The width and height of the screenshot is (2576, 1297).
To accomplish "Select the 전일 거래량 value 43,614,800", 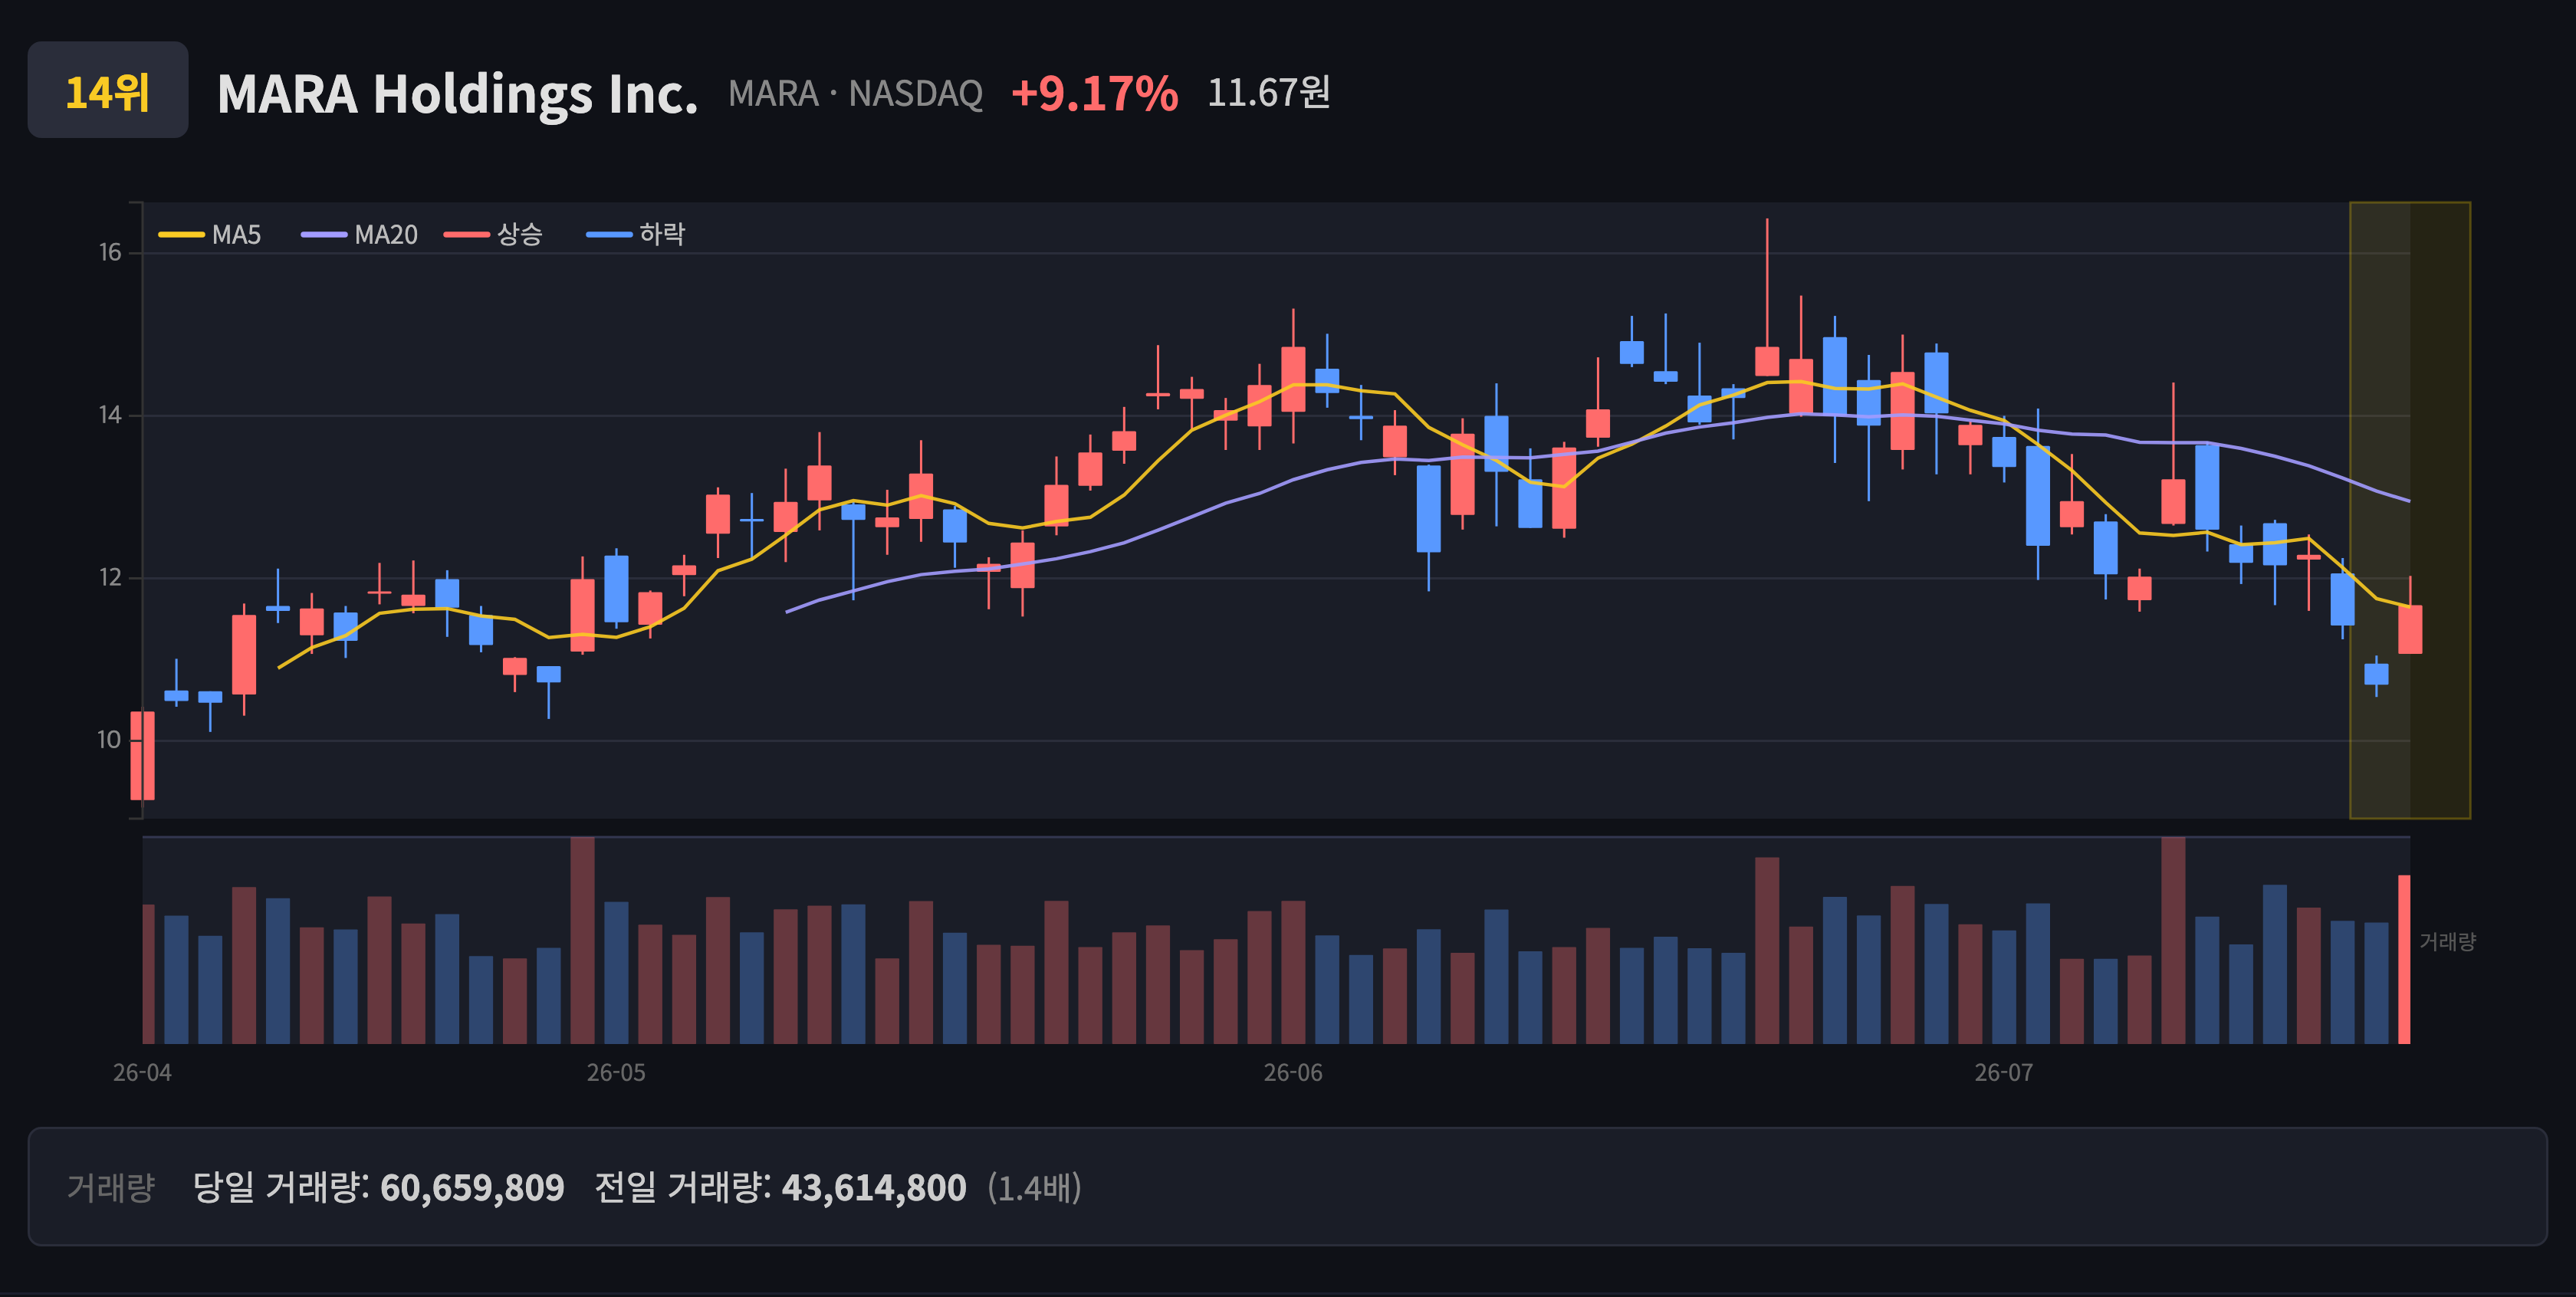I will pyautogui.click(x=874, y=1188).
